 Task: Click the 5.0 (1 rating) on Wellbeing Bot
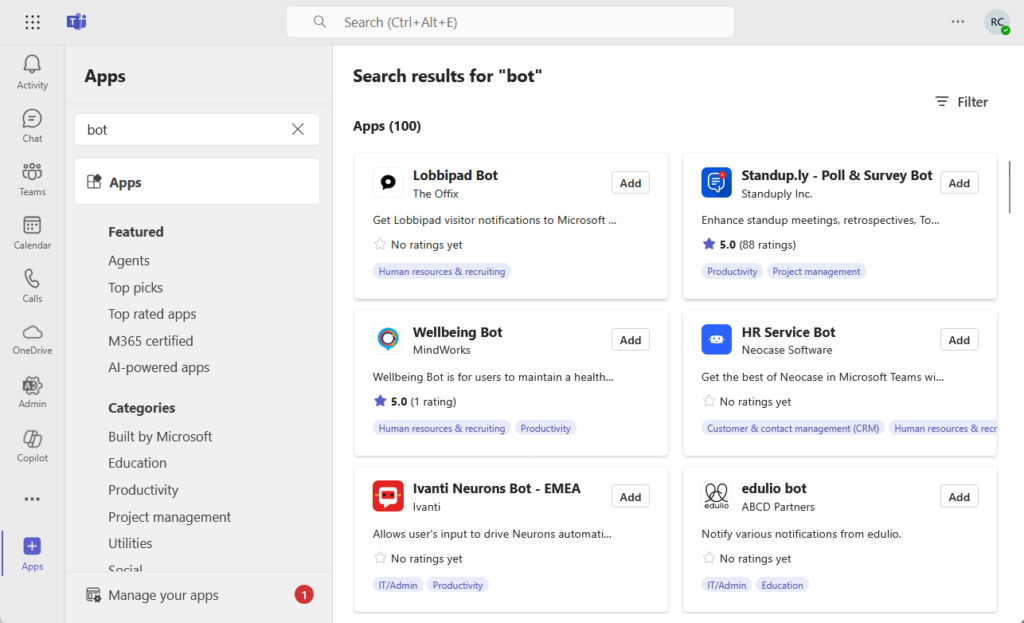click(x=415, y=401)
